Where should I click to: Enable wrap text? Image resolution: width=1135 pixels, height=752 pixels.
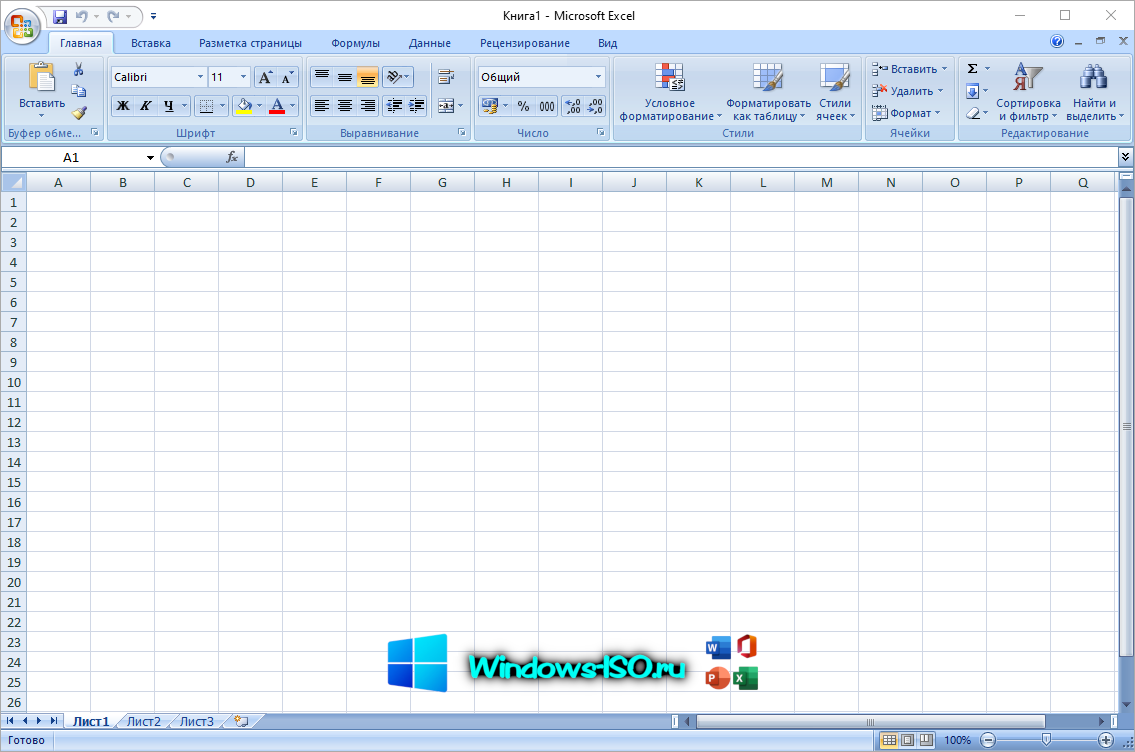click(446, 77)
